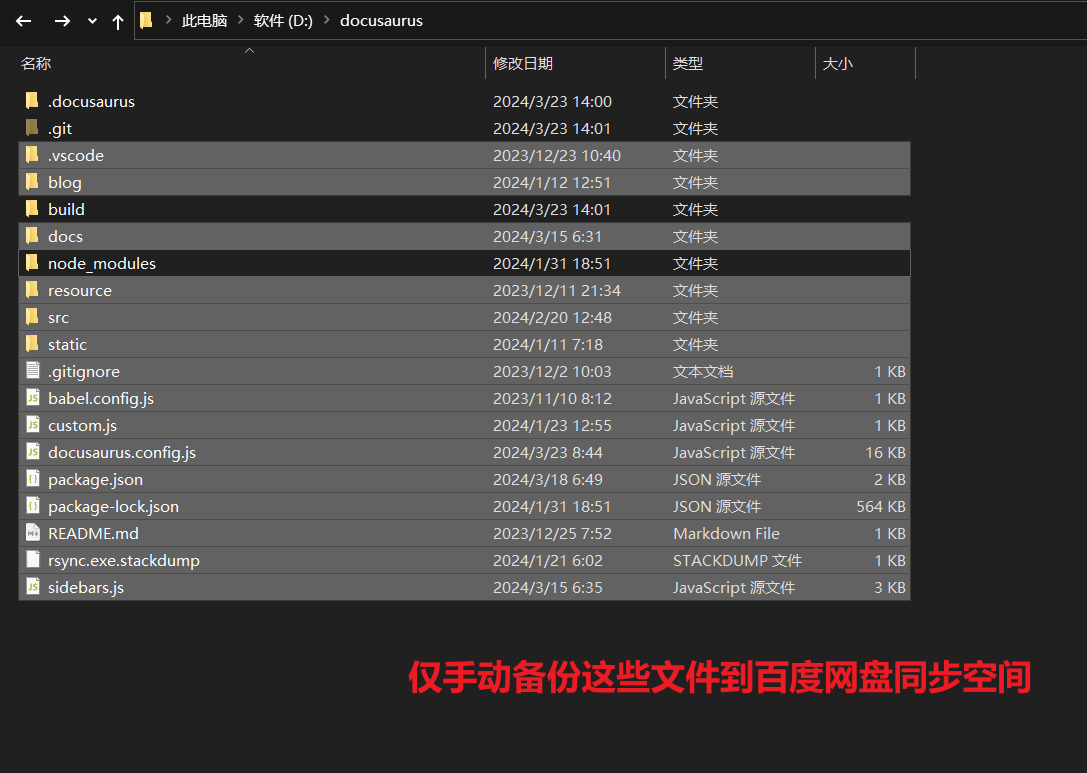This screenshot has width=1087, height=773.
Task: Sort by 类型 column header
Action: coord(688,64)
